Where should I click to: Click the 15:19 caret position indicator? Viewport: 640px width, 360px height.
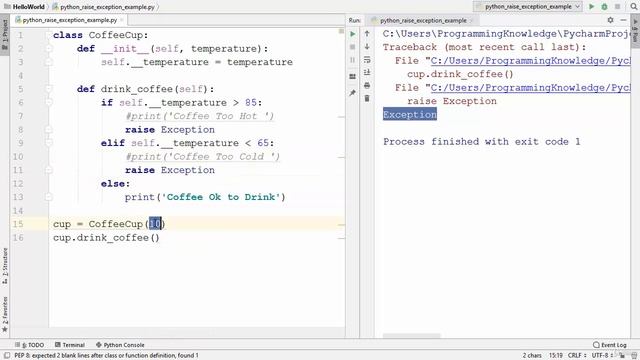(x=556, y=356)
